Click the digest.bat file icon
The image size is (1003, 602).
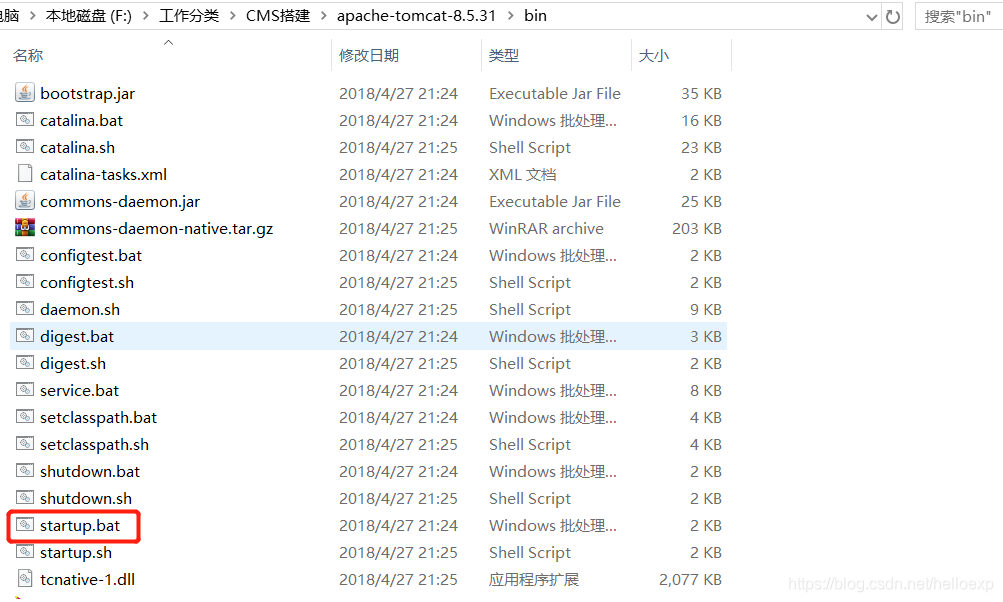tap(25, 336)
